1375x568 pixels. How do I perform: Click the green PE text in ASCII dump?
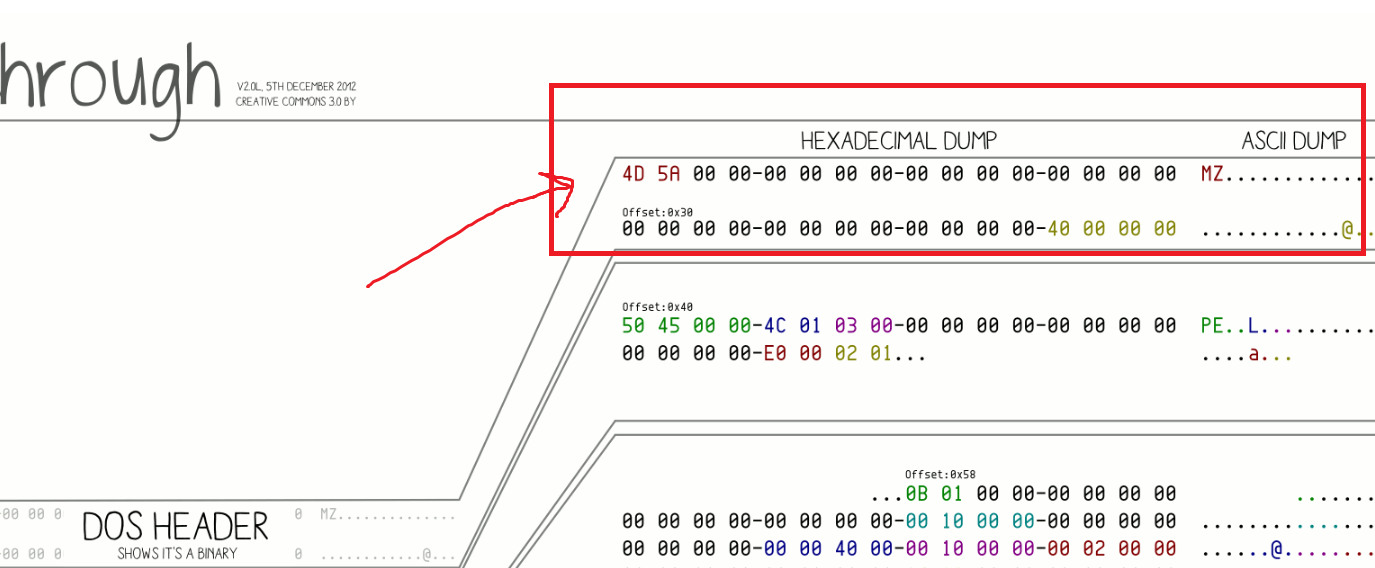coord(1213,326)
